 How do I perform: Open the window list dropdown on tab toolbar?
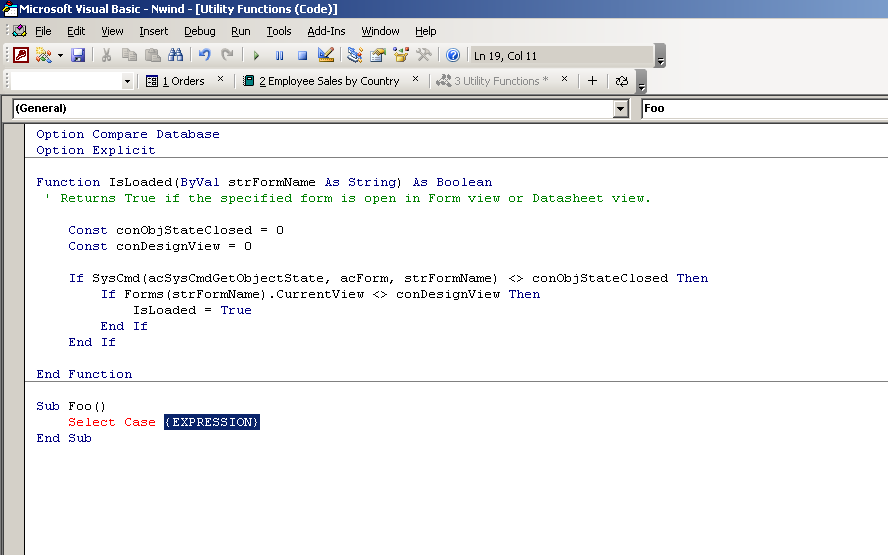(127, 82)
